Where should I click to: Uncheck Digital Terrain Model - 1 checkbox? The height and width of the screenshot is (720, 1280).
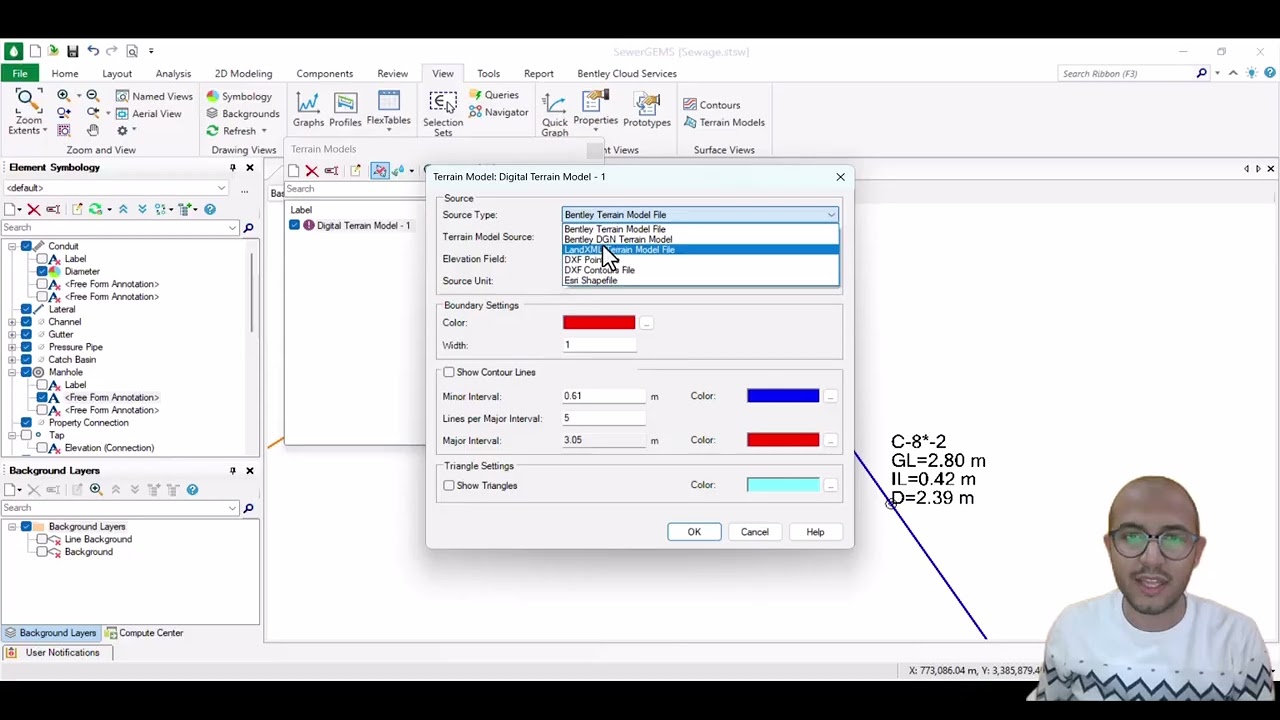coord(295,225)
